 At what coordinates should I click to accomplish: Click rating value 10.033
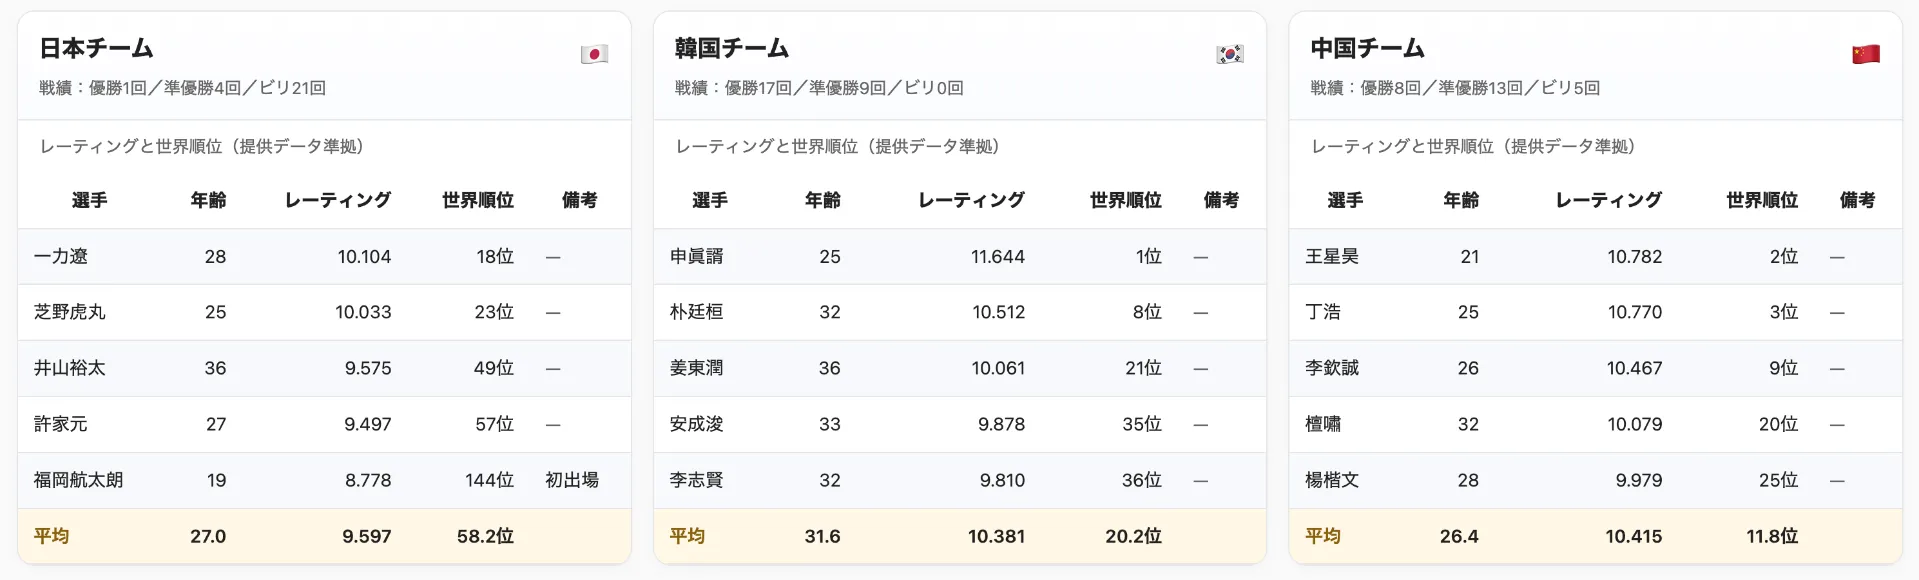(x=363, y=313)
